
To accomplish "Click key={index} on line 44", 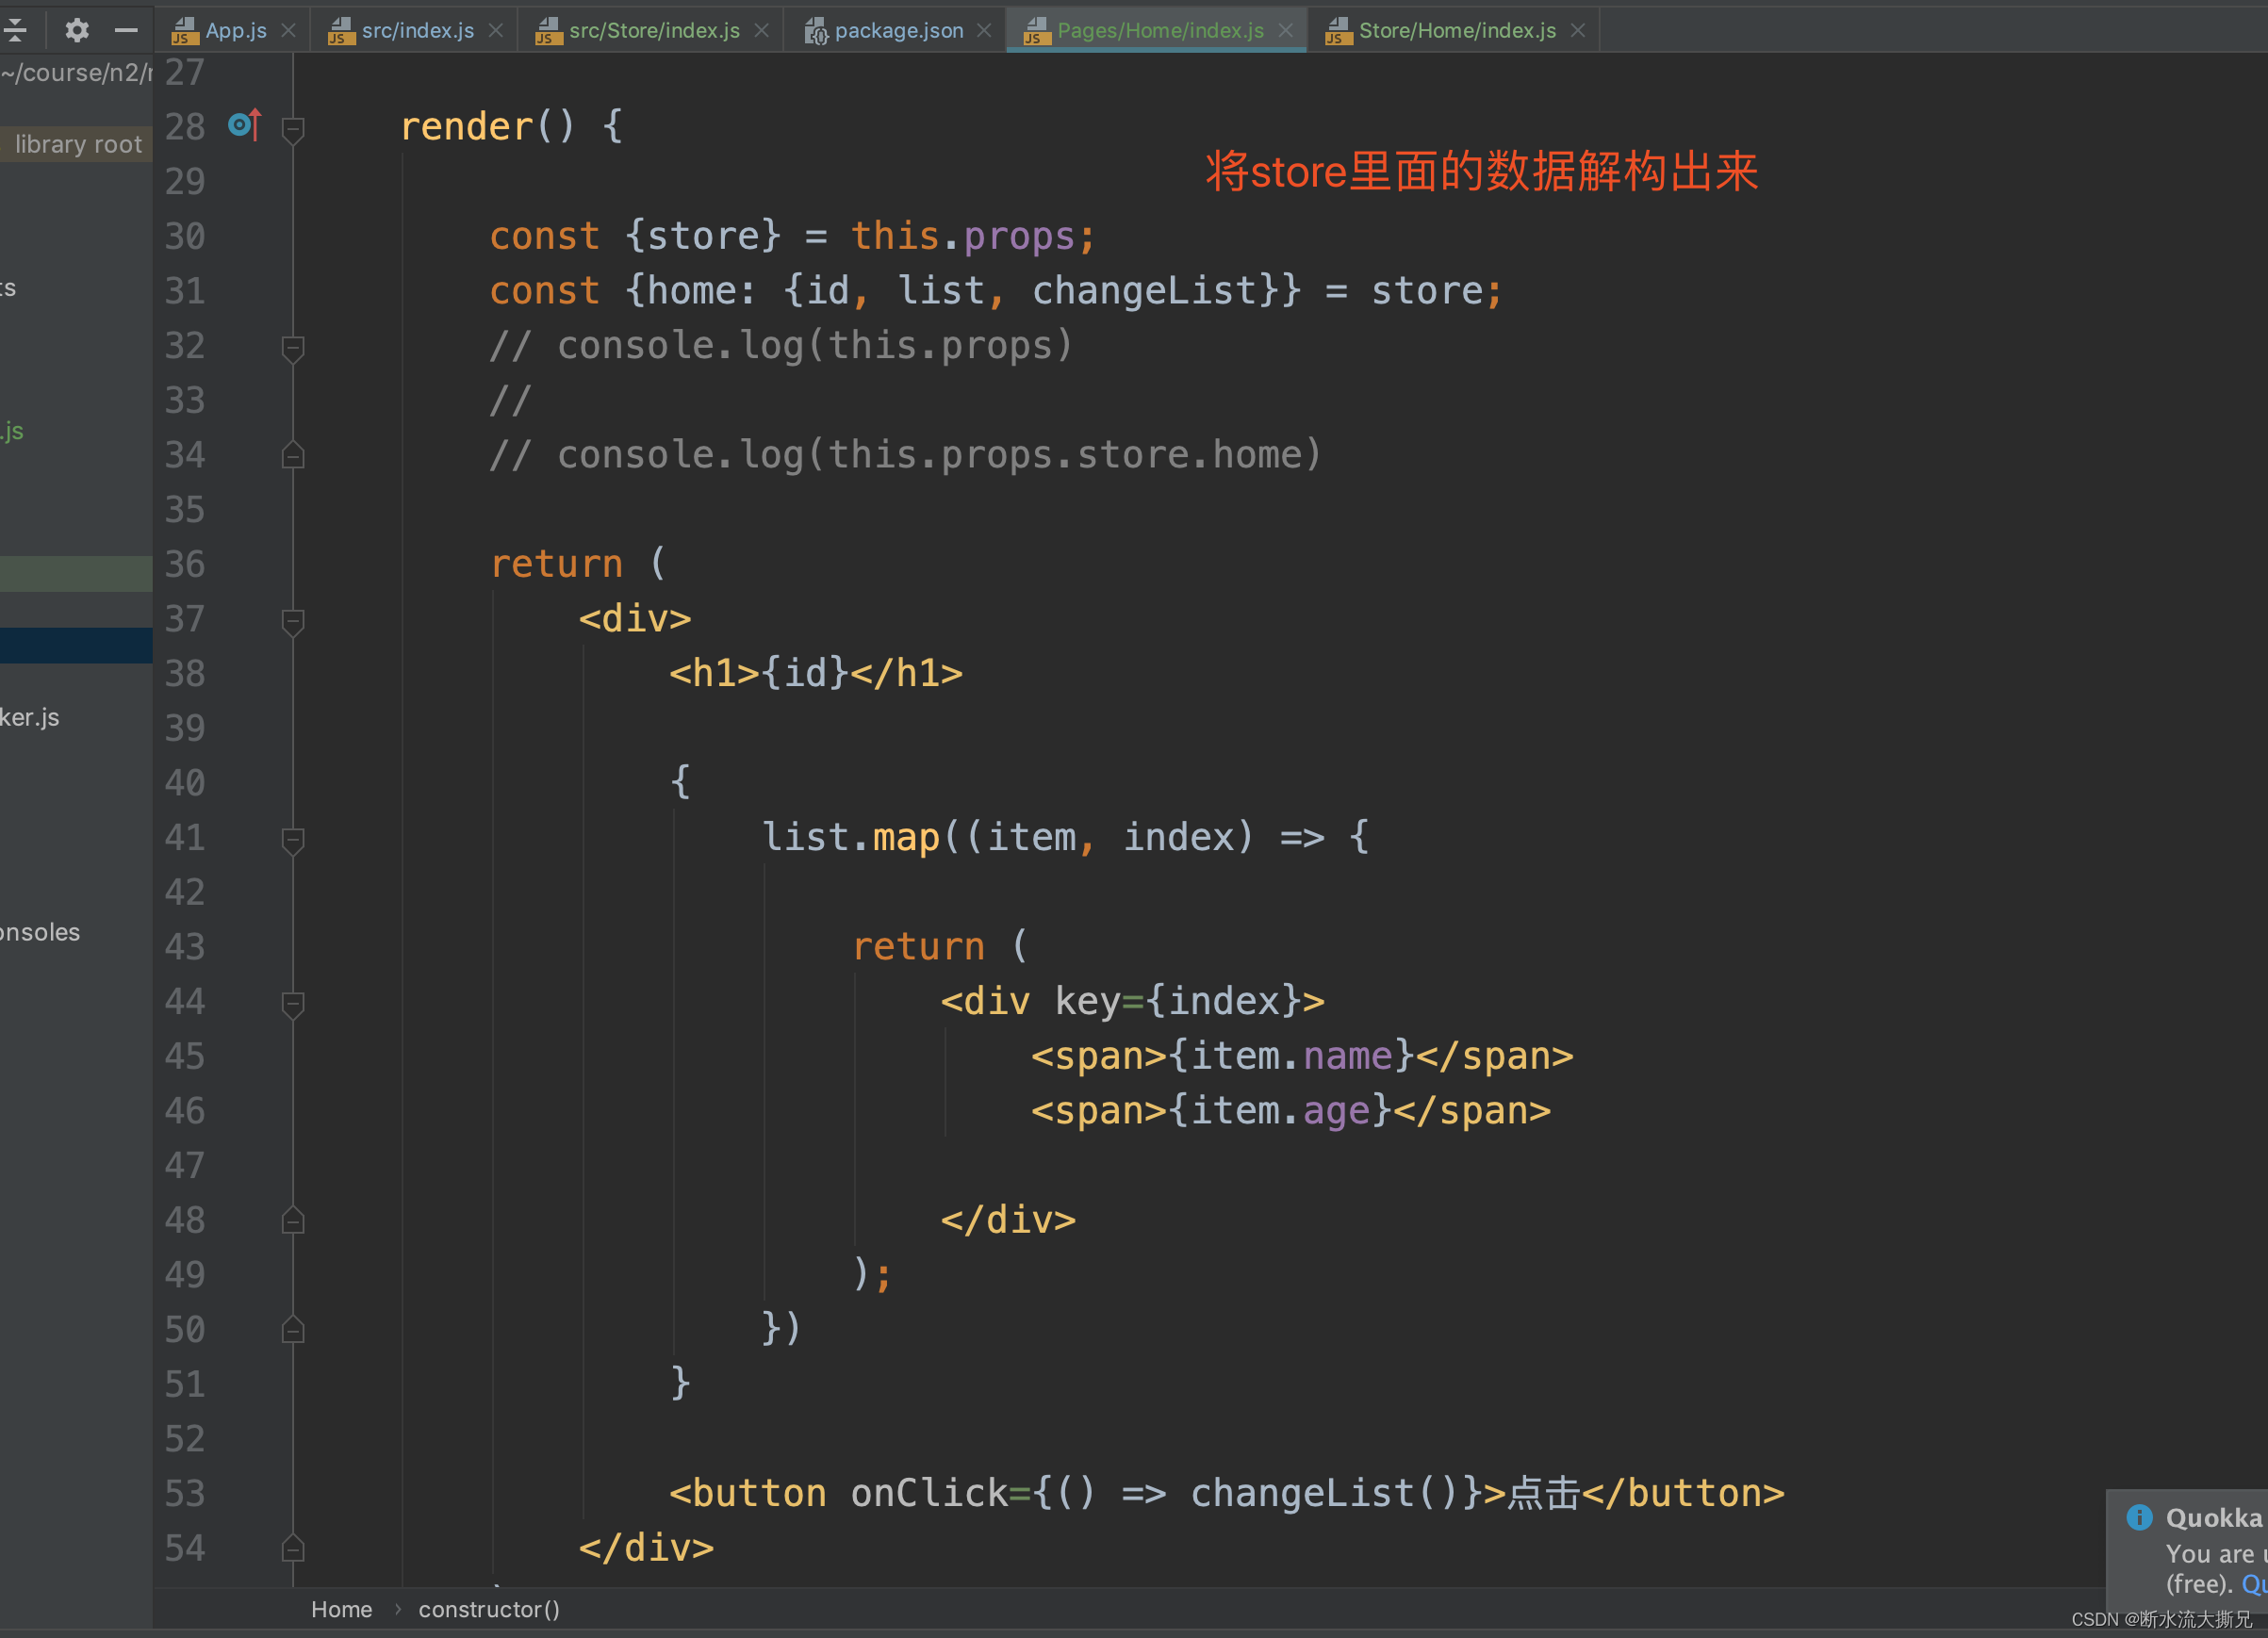I will 1178,1001.
